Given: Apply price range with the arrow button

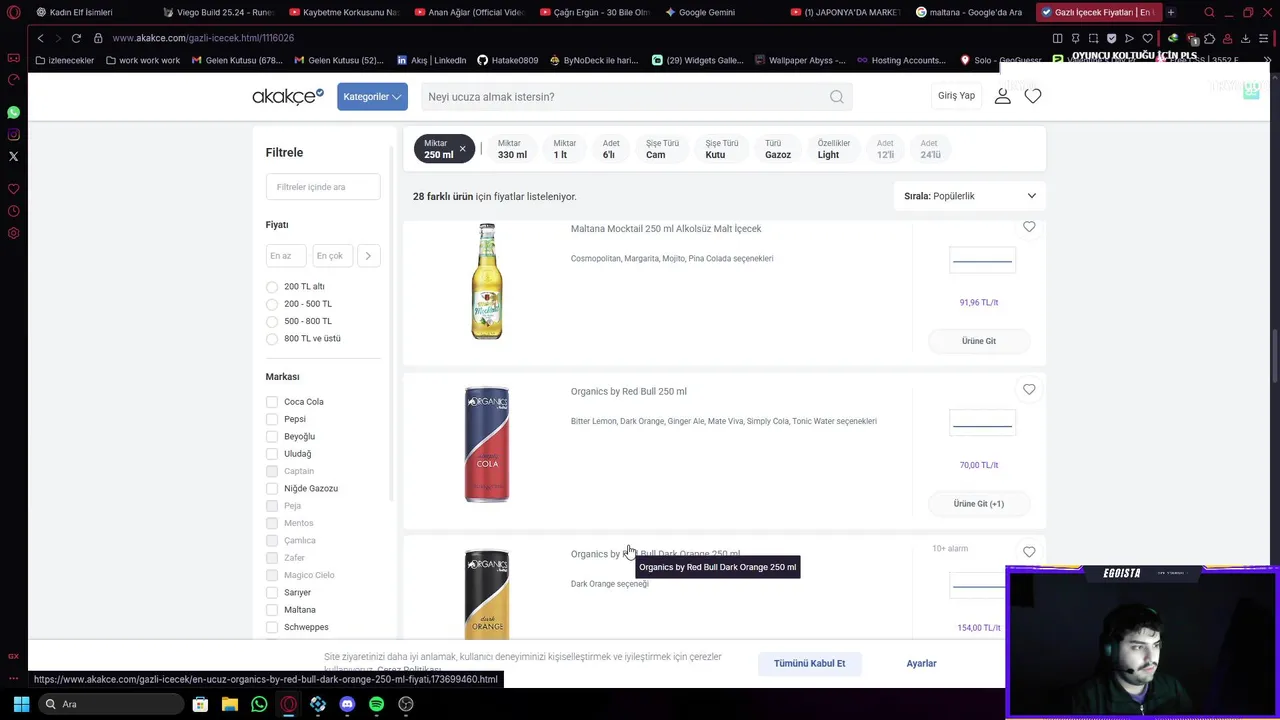Looking at the screenshot, I should [x=368, y=256].
